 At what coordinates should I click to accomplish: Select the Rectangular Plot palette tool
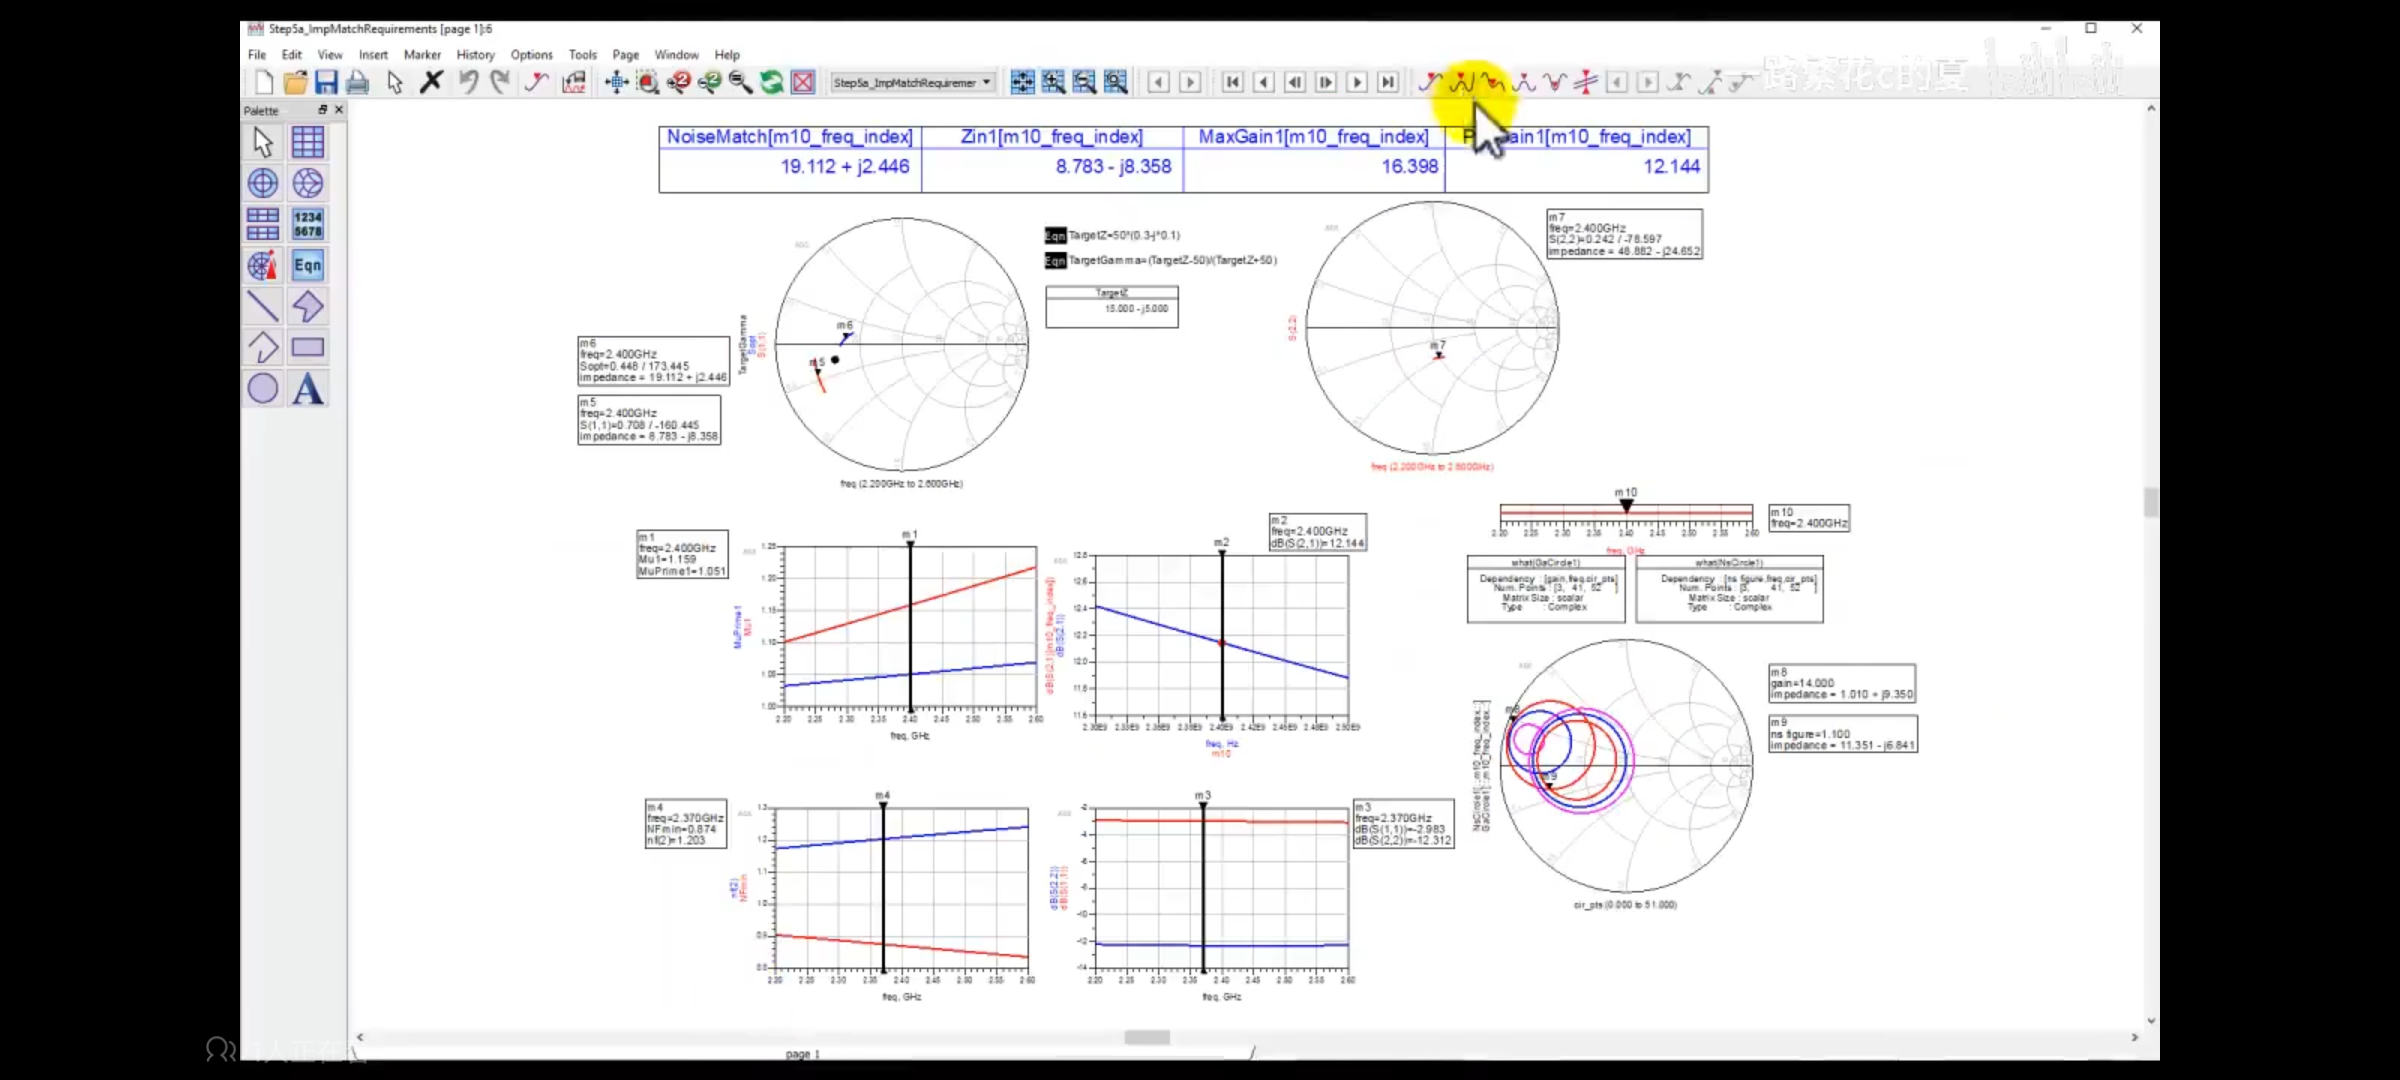coord(307,143)
